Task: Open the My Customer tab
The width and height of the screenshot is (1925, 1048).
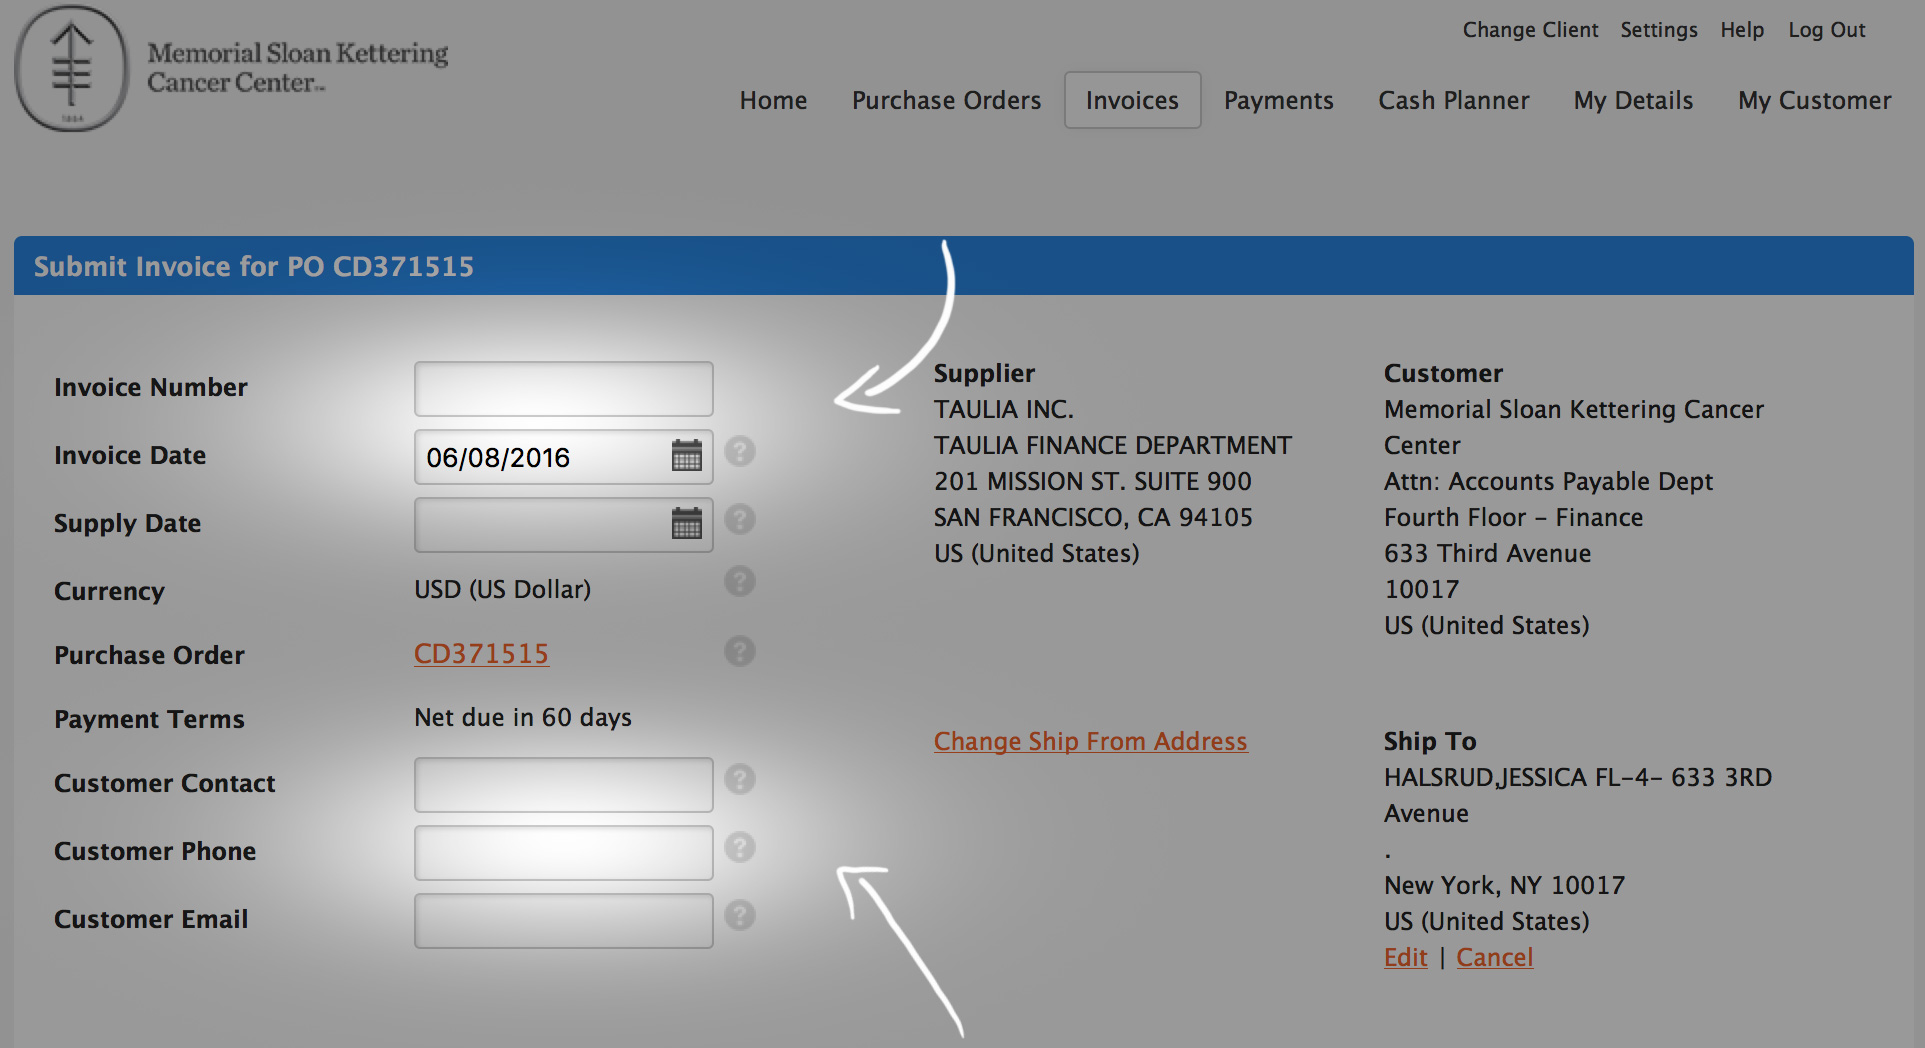Action: [x=1814, y=101]
